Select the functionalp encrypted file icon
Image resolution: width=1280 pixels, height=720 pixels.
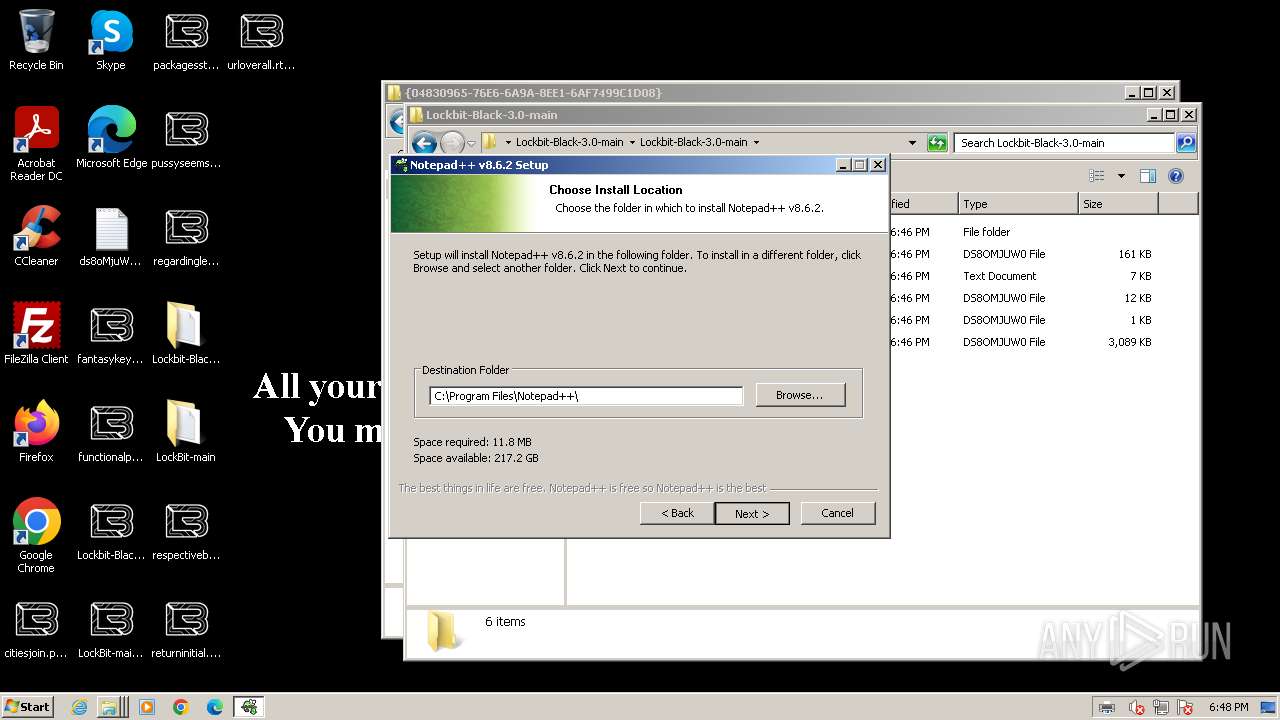coord(111,433)
